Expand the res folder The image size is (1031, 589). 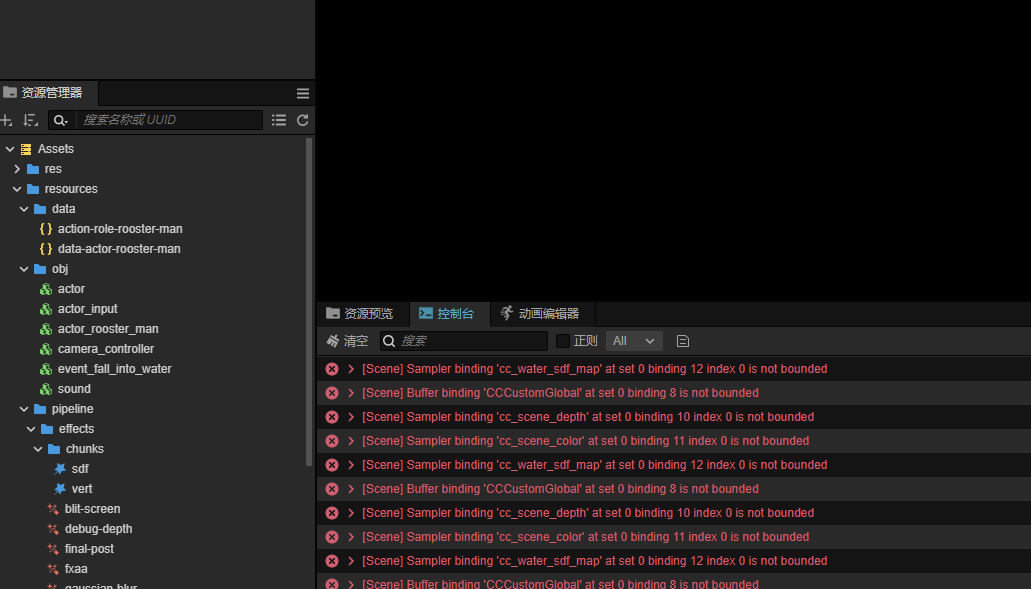(17, 169)
